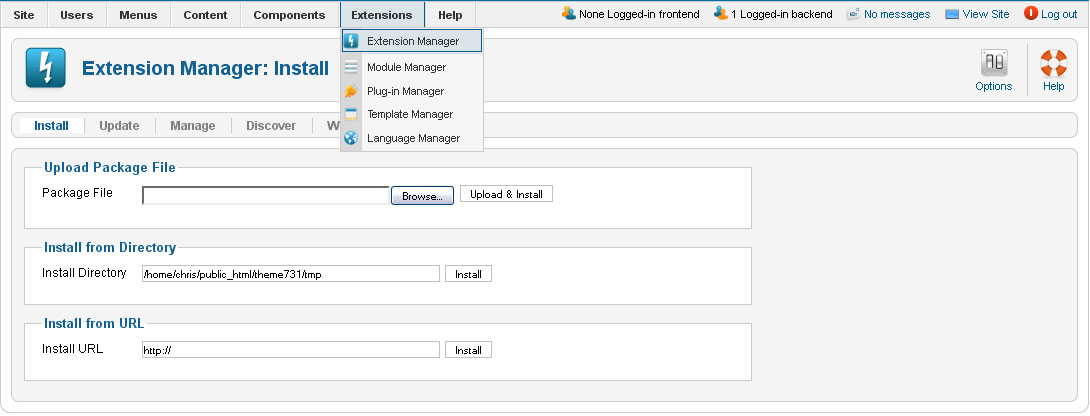Open Language Manager menu entry

(412, 138)
